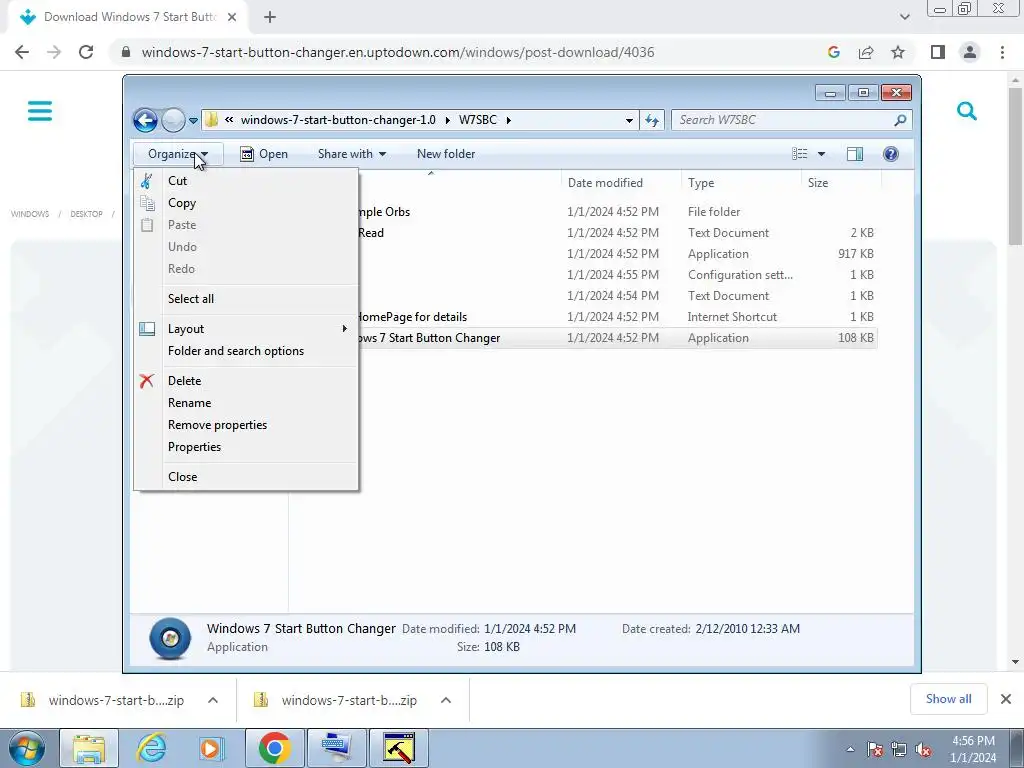Open Chrome profile avatar
The height and width of the screenshot is (768, 1024).
[x=970, y=52]
